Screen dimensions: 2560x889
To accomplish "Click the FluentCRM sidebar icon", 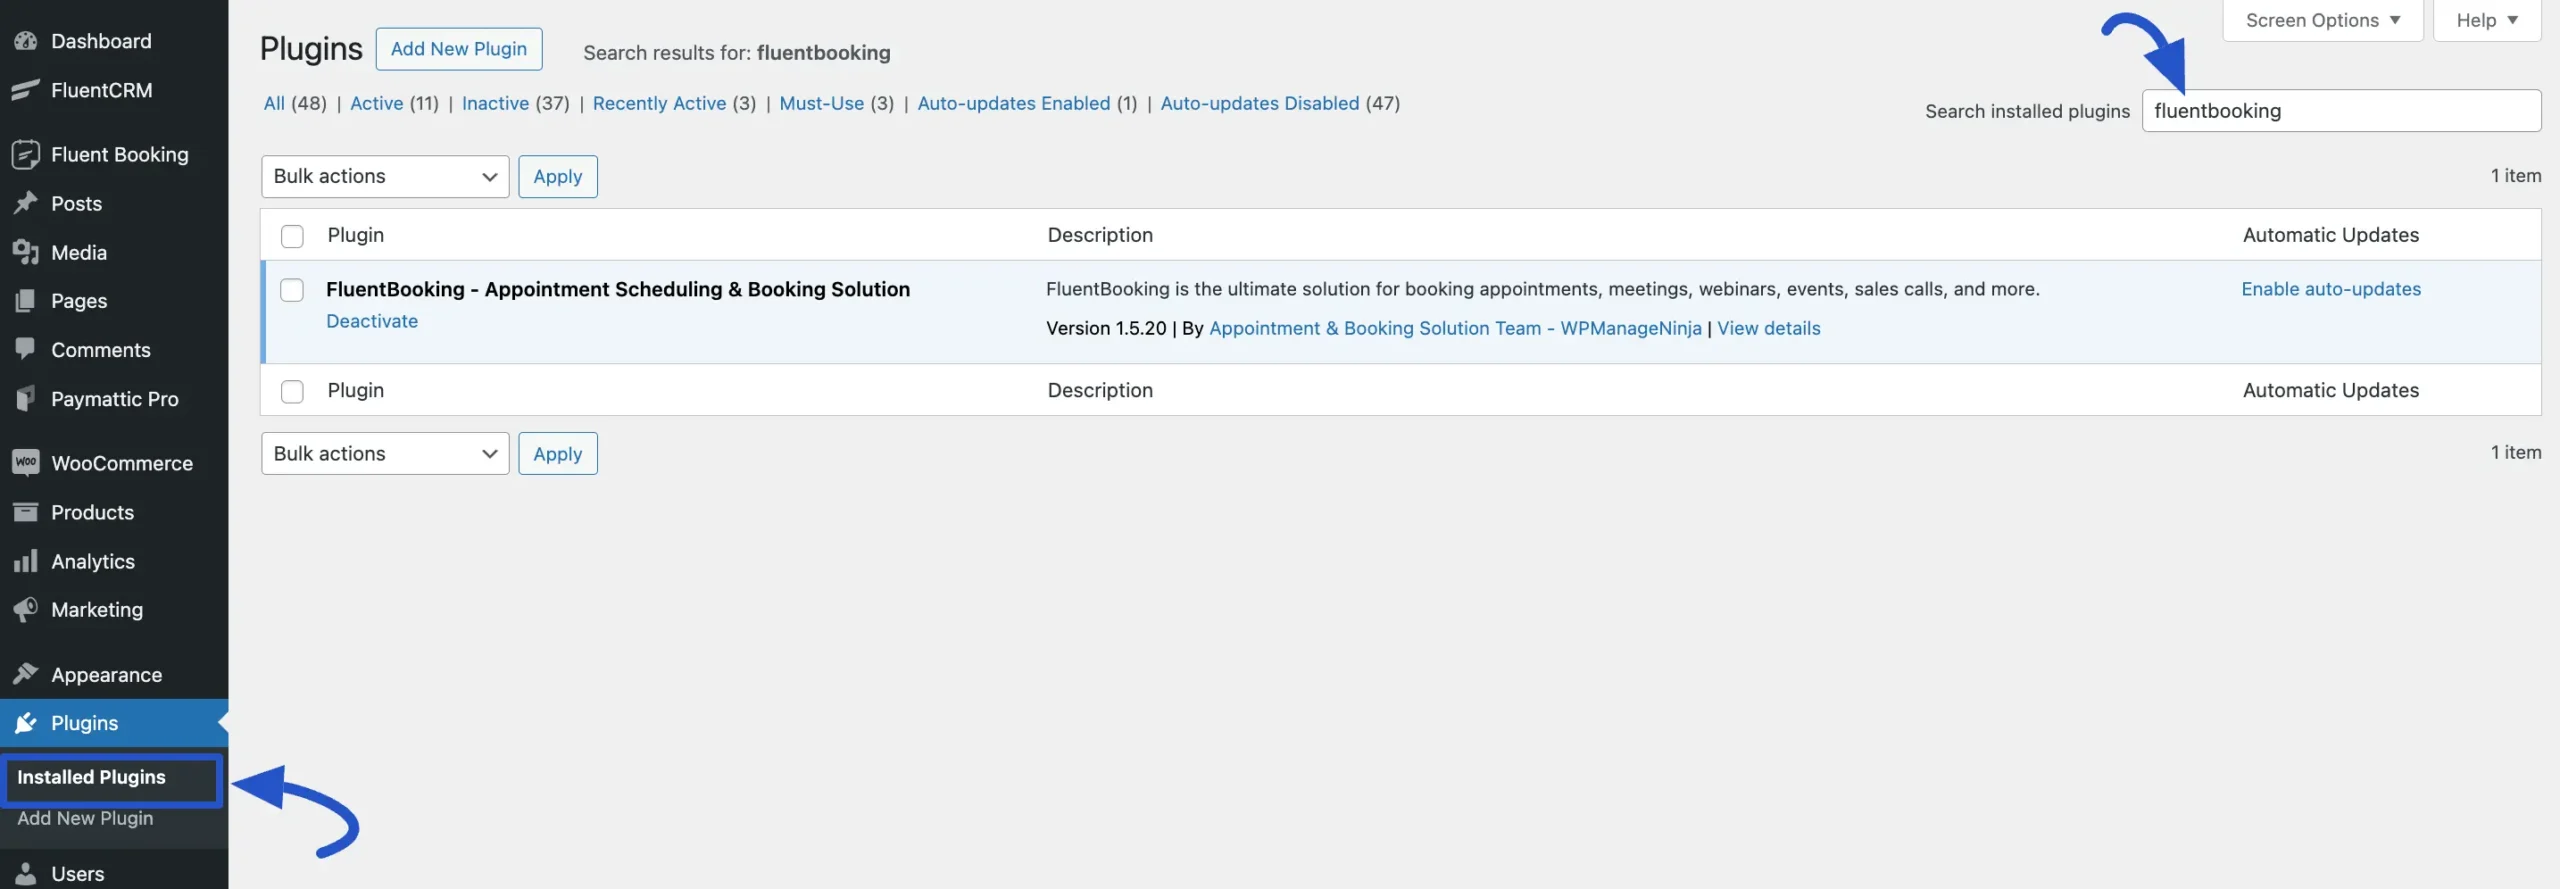I will 25,90.
